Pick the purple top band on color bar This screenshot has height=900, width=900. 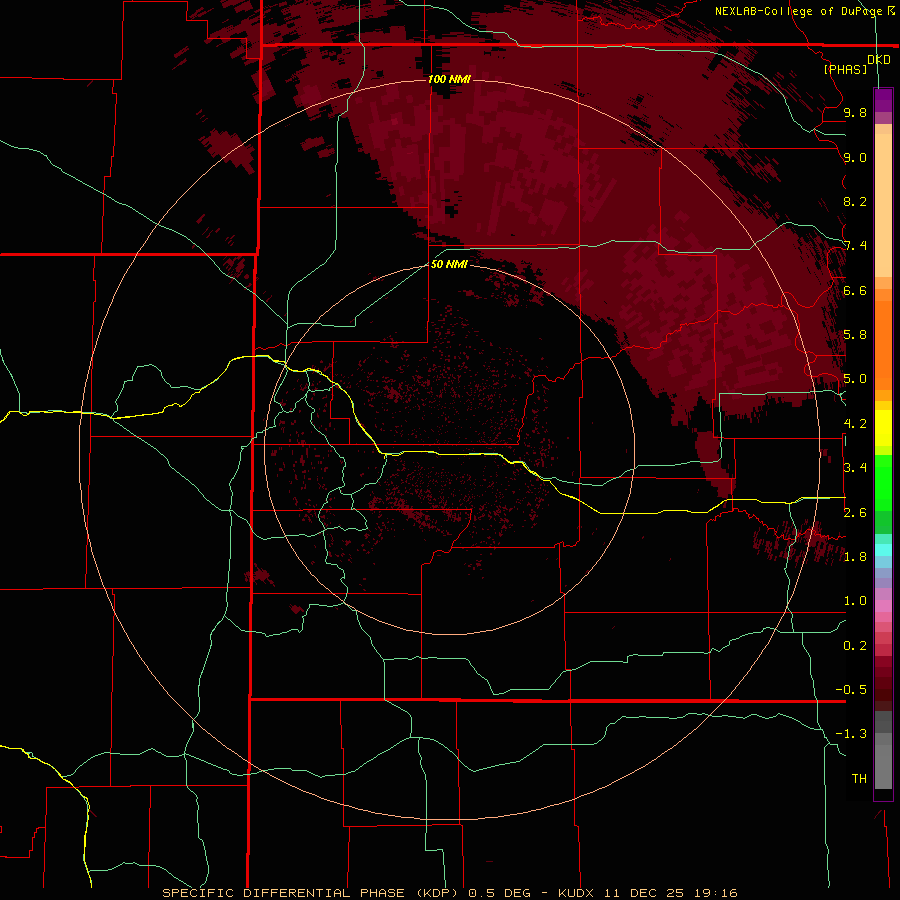(x=883, y=101)
